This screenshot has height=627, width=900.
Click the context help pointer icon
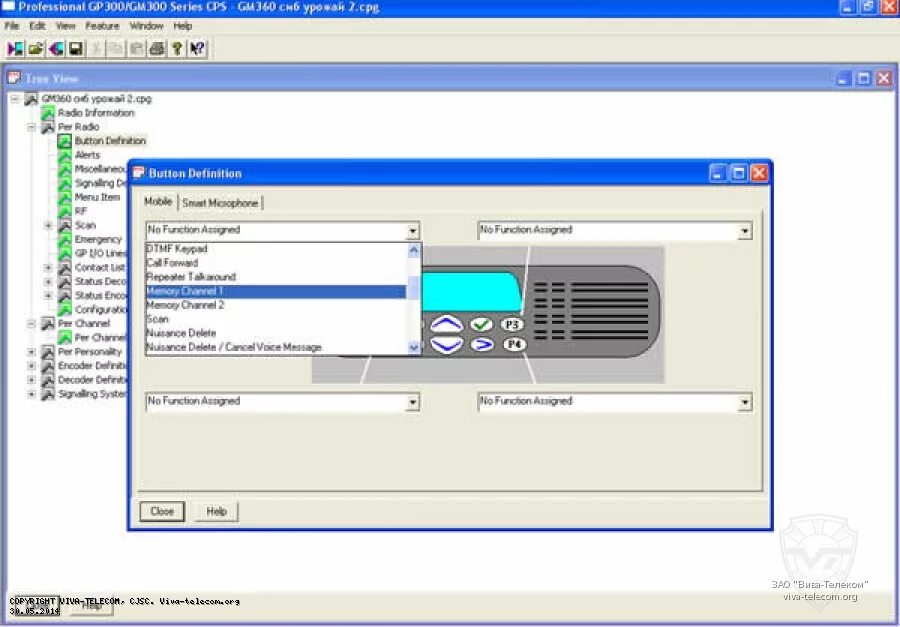(197, 49)
